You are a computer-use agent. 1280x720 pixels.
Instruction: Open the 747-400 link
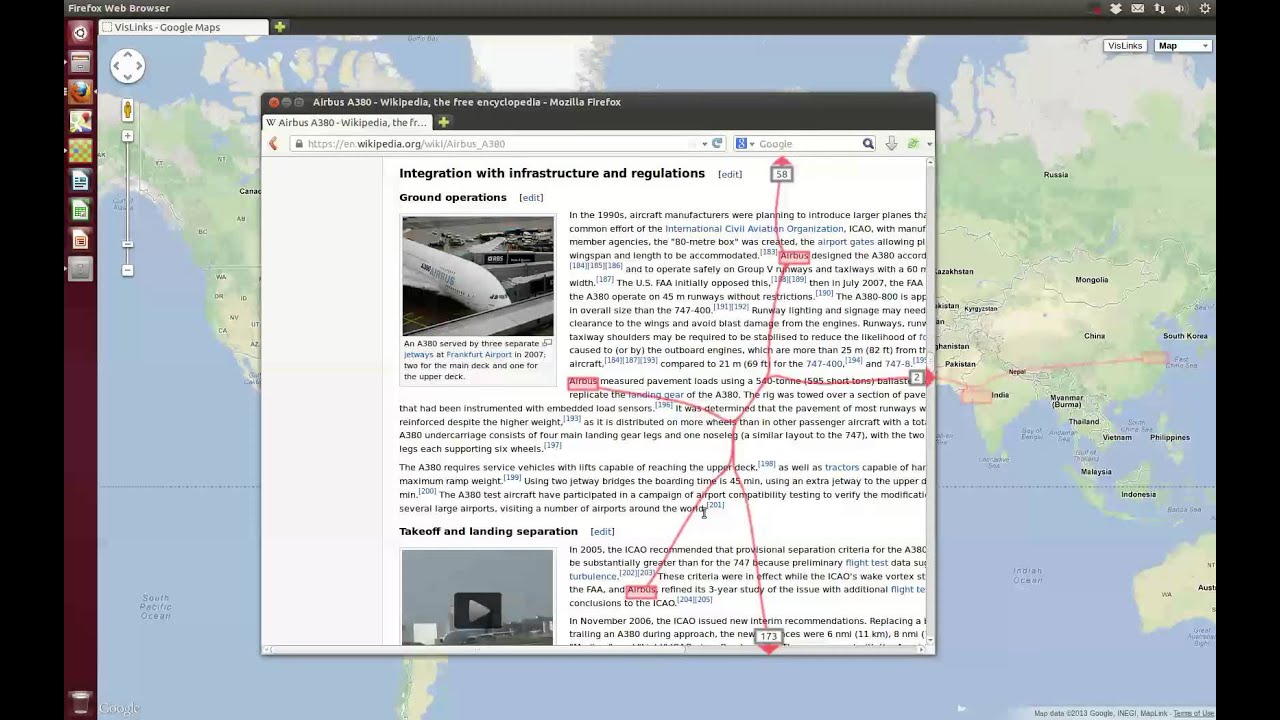tap(825, 364)
